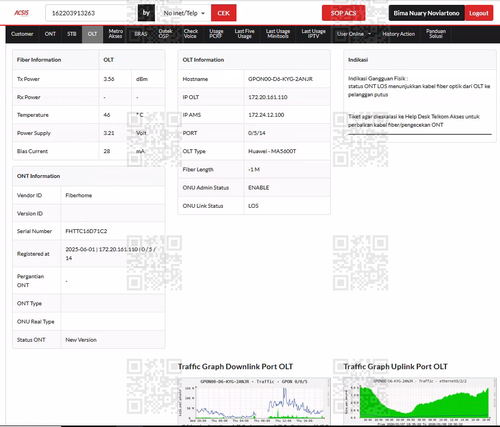The width and height of the screenshot is (500, 427).
Task: Click the Pergantian ONT label
Action: coord(30,281)
